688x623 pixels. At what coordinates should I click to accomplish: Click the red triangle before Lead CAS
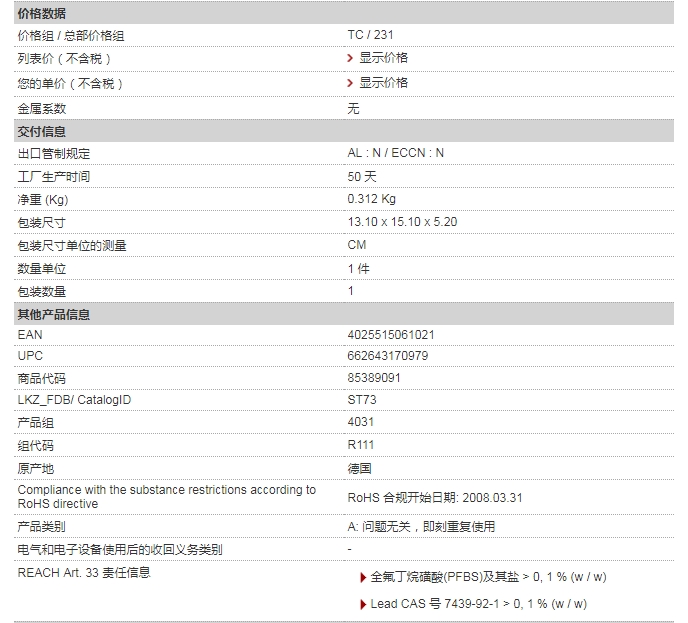click(362, 605)
